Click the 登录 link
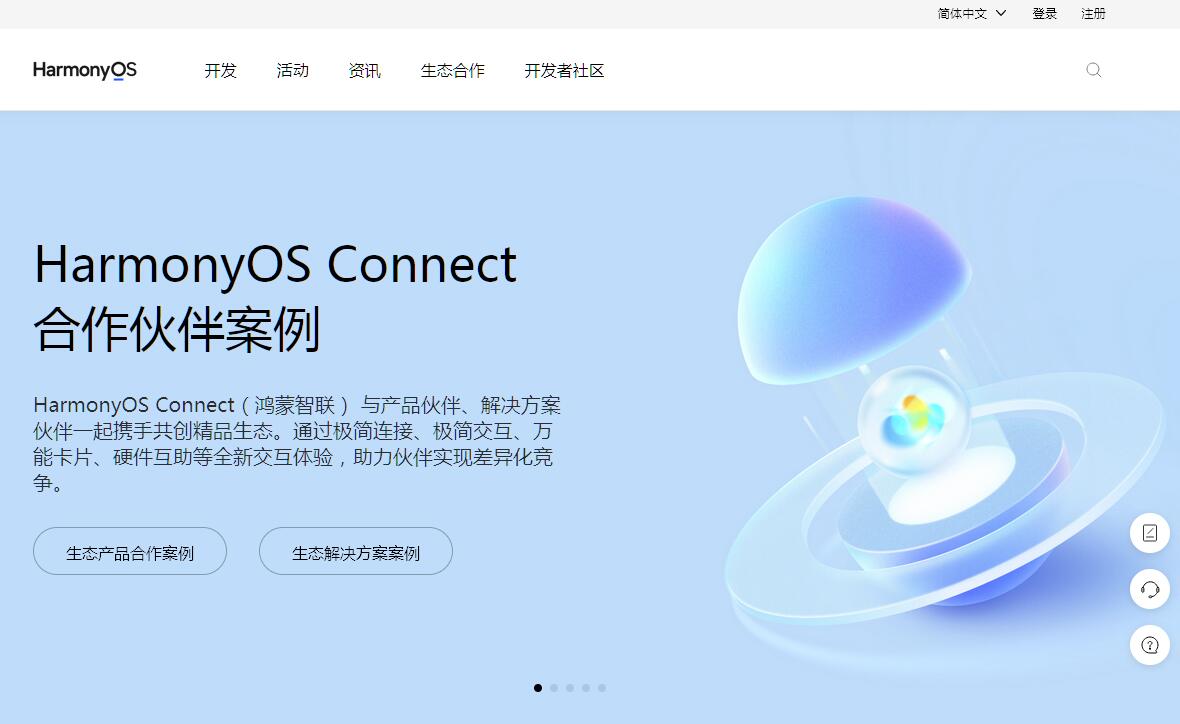The height and width of the screenshot is (724, 1180). click(1045, 14)
